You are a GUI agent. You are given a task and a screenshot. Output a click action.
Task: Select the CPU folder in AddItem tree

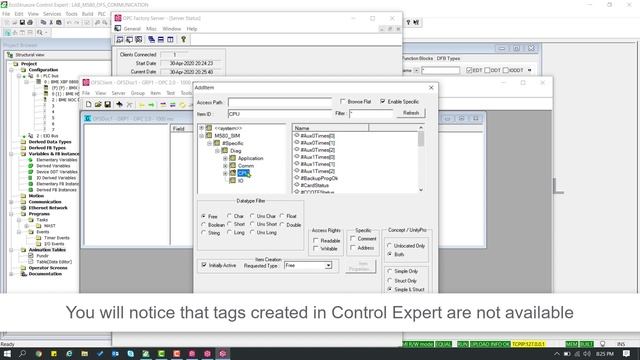(243, 173)
